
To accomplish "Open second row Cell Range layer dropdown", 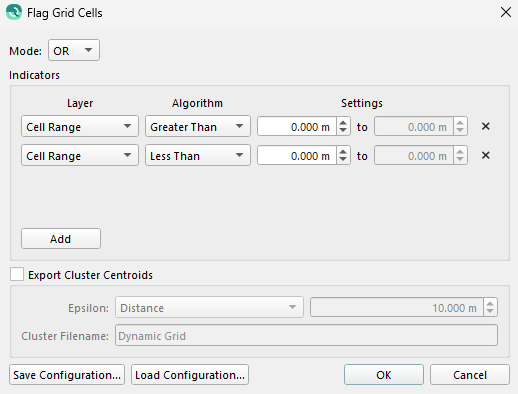I will pyautogui.click(x=80, y=155).
